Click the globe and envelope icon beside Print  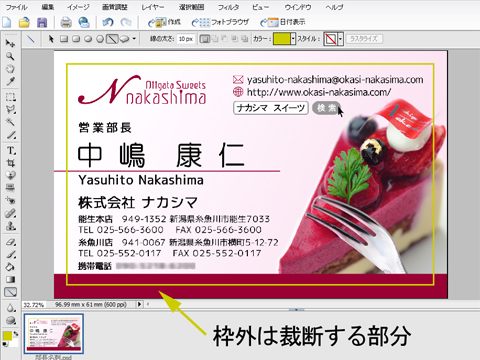pos(84,22)
